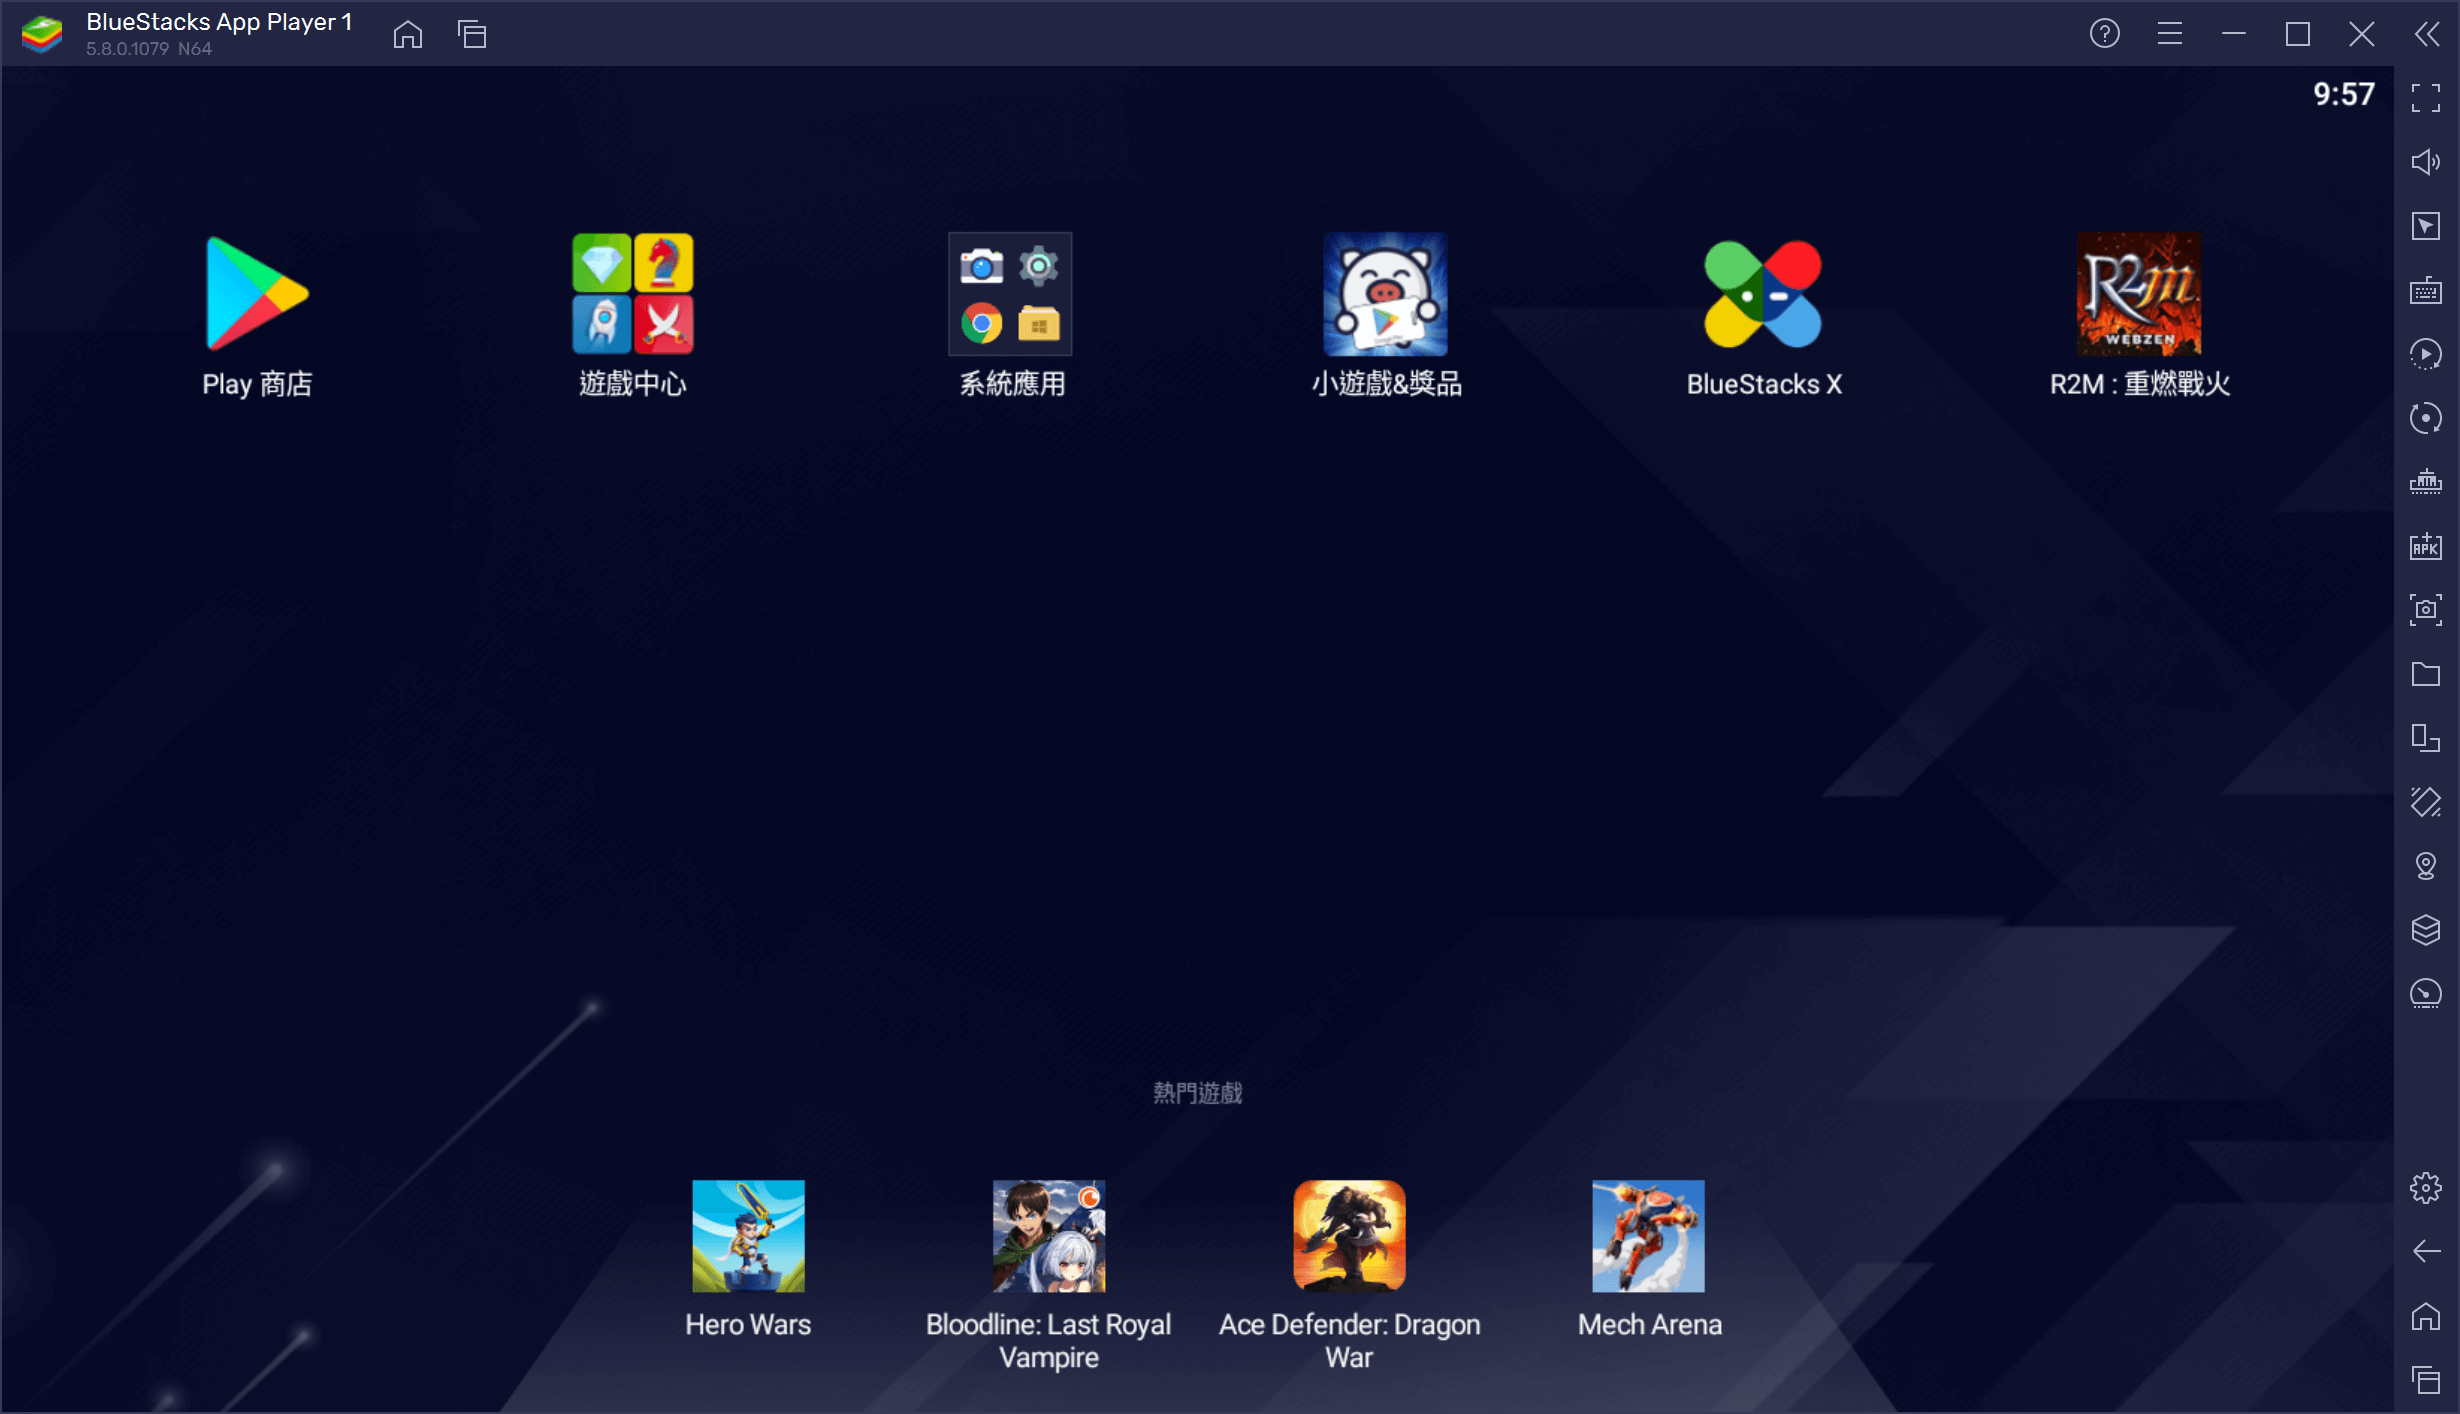Go to Android home via bottom sidebar icon
Viewport: 2460px width, 1414px height.
click(x=2426, y=1316)
